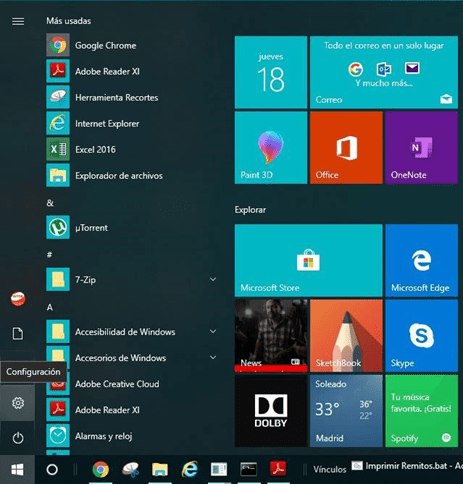
Task: Launch Adobe Reader XI in Más usadas
Action: tap(132, 71)
